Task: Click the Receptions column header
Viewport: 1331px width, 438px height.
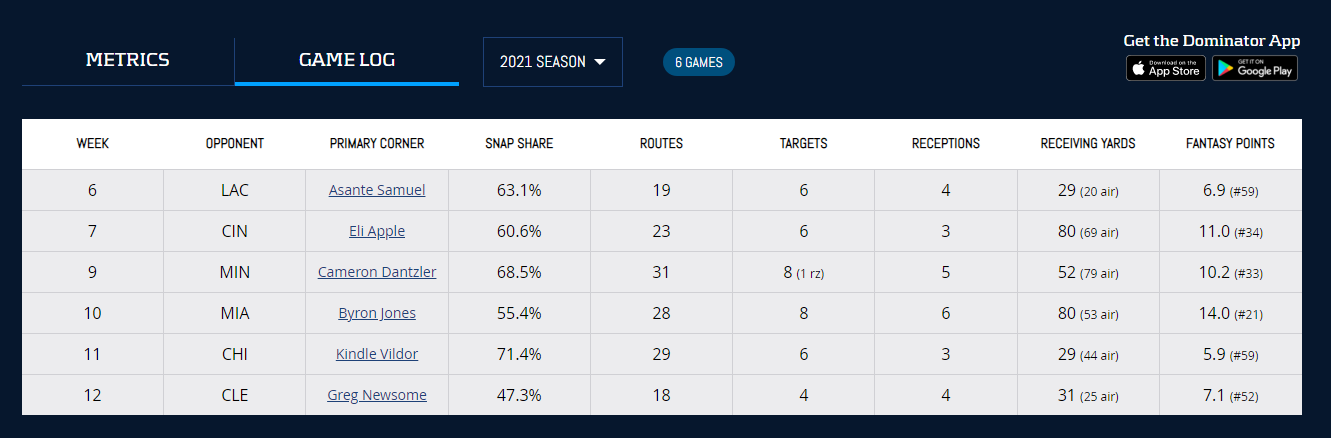Action: [946, 144]
